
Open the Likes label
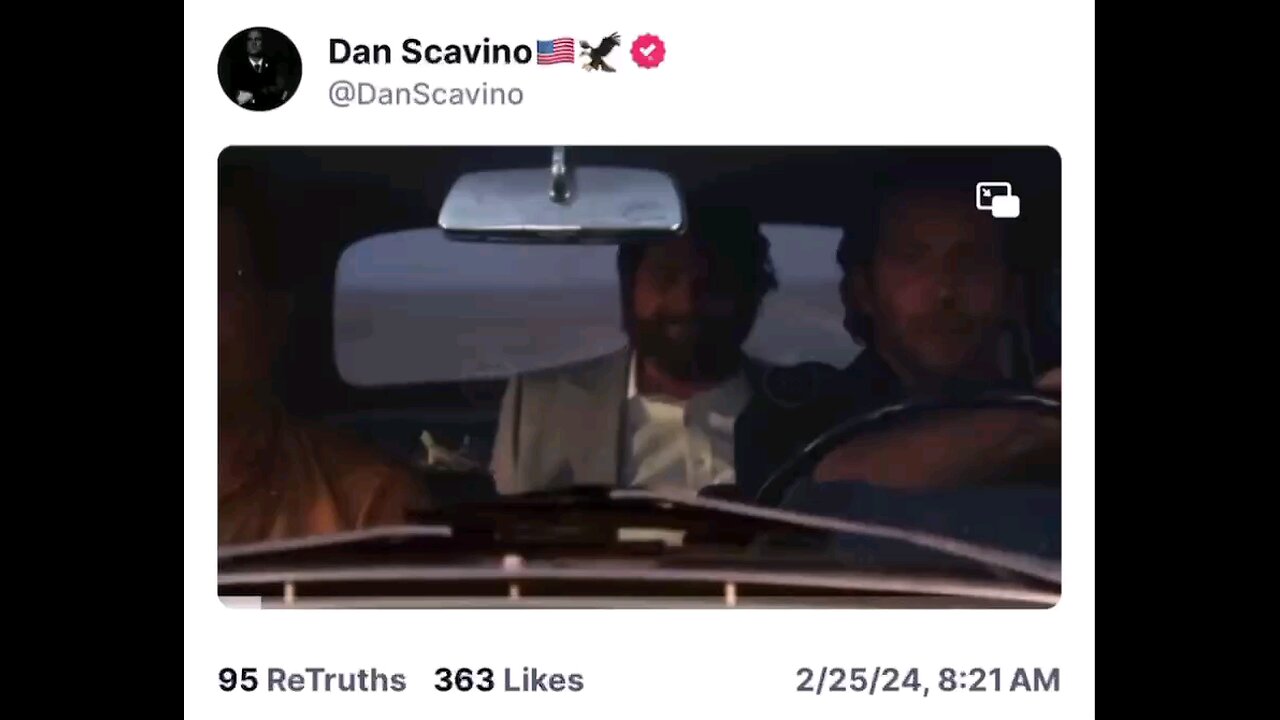coord(543,680)
